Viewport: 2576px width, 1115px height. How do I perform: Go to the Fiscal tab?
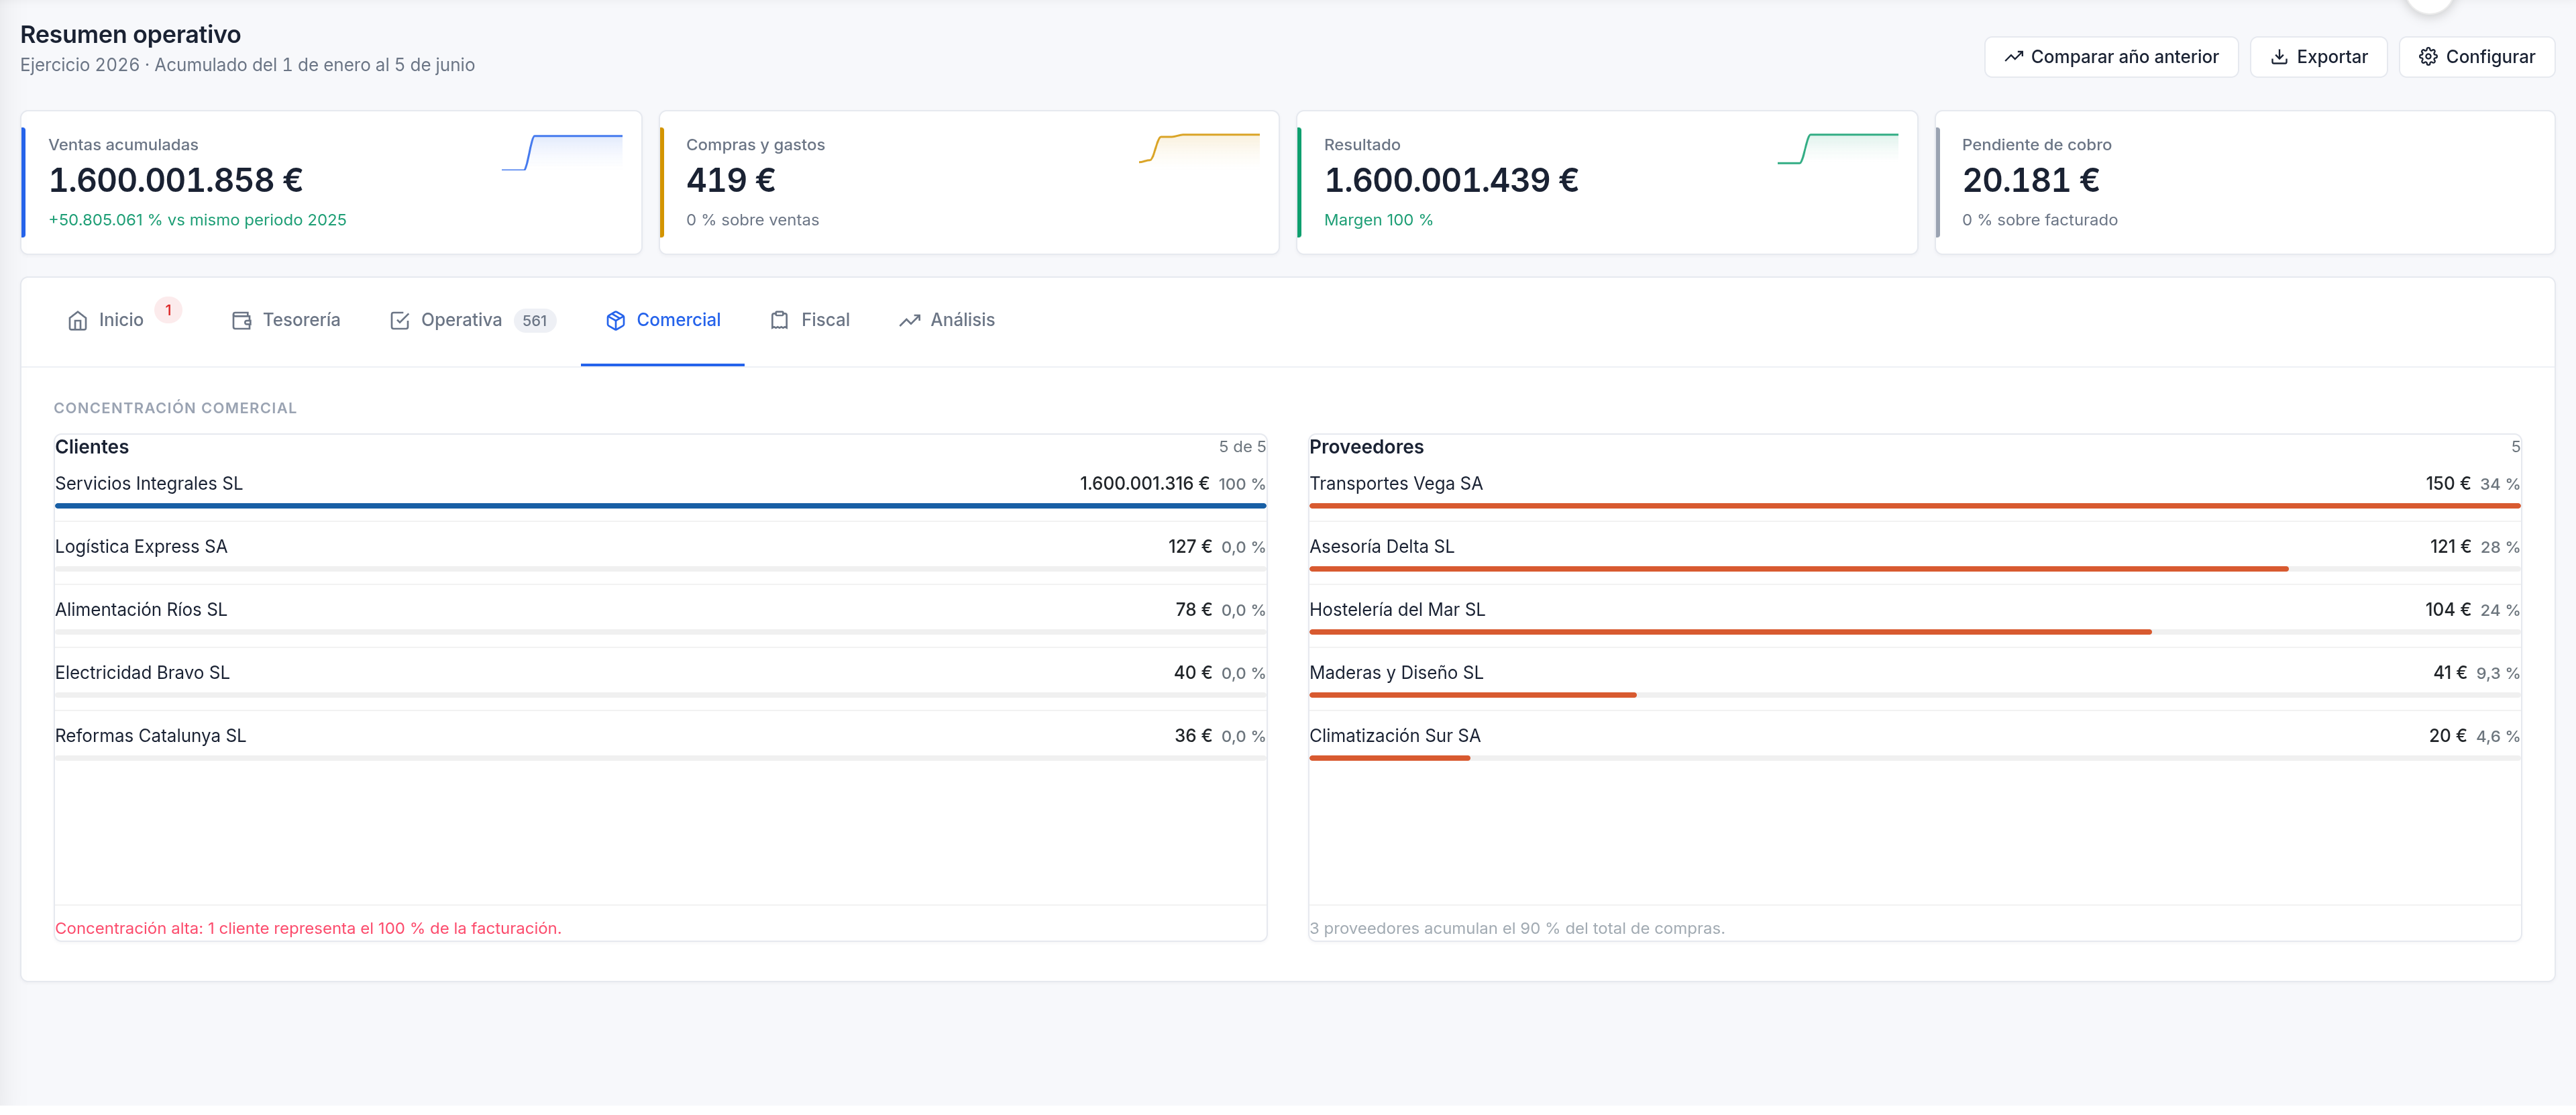click(x=809, y=321)
